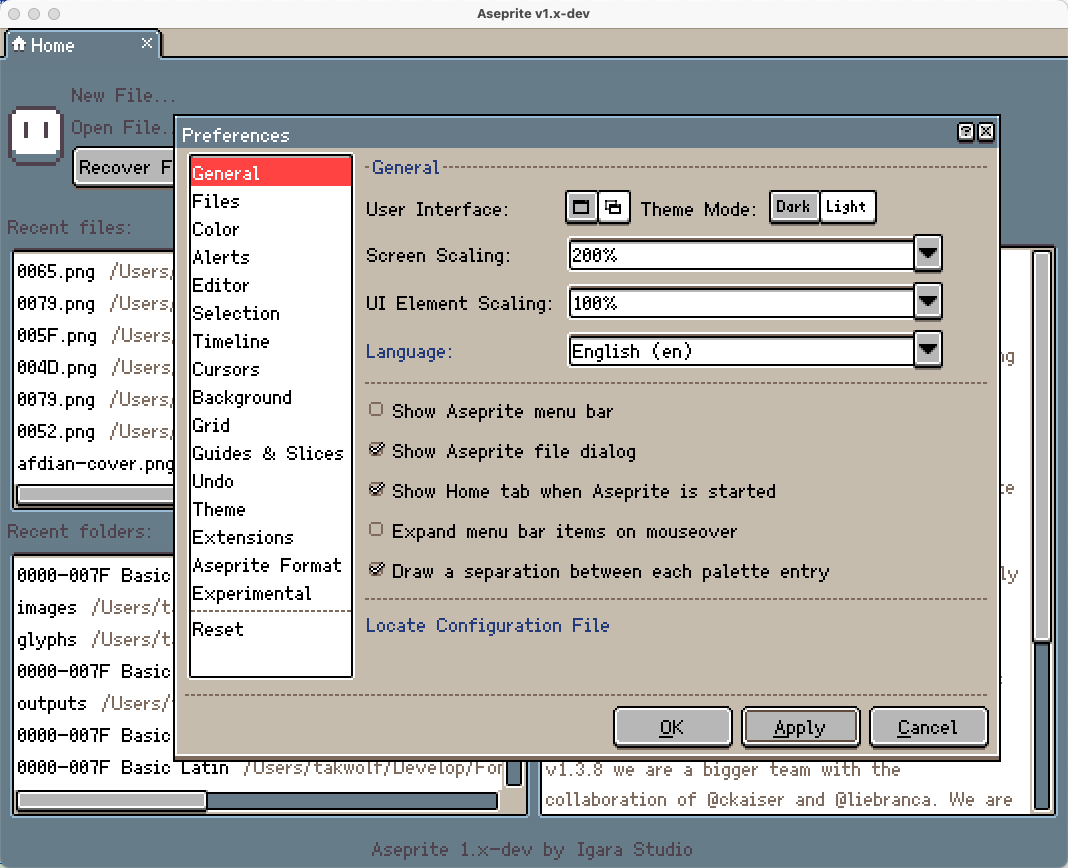The height and width of the screenshot is (868, 1068).
Task: Toggle Show Aseprite file dialog checkbox
Action: click(x=376, y=450)
